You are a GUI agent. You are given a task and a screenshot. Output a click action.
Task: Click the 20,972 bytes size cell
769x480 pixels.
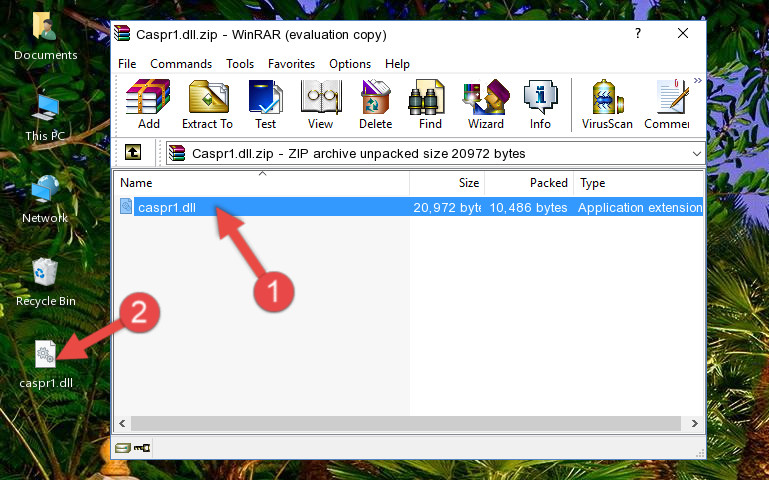(447, 207)
